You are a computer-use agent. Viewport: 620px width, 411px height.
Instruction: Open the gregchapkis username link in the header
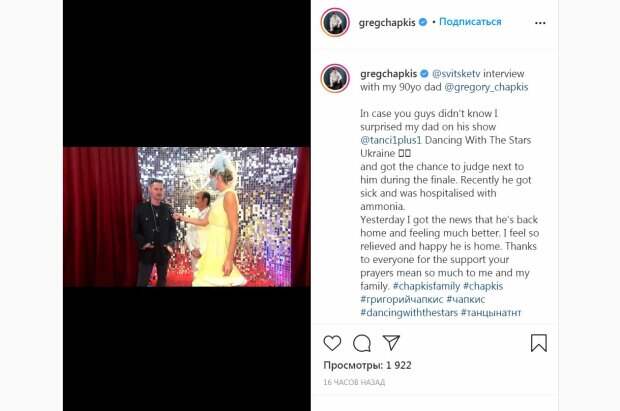pos(387,23)
